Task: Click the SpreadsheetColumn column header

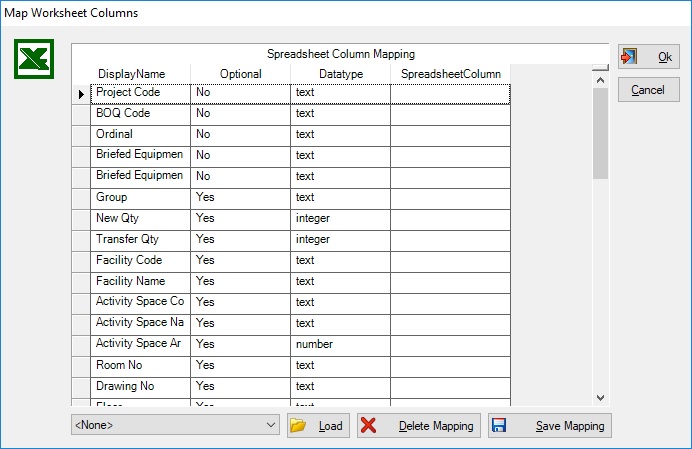Action: (x=450, y=74)
